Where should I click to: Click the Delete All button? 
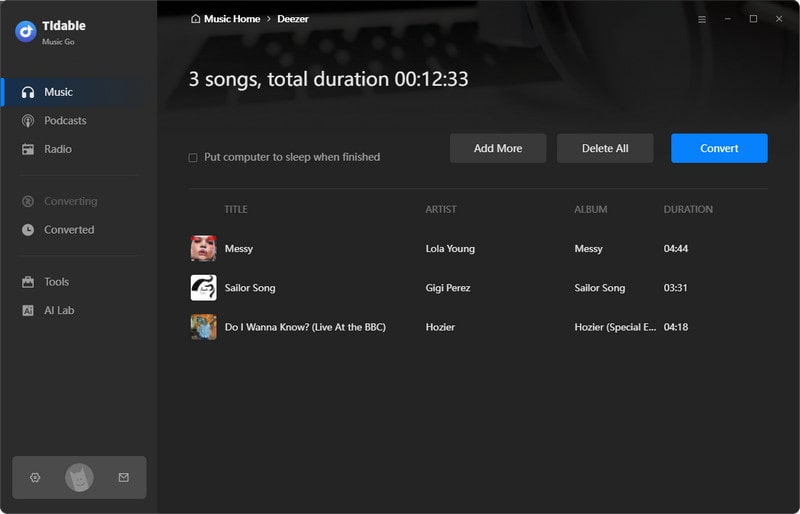click(605, 149)
